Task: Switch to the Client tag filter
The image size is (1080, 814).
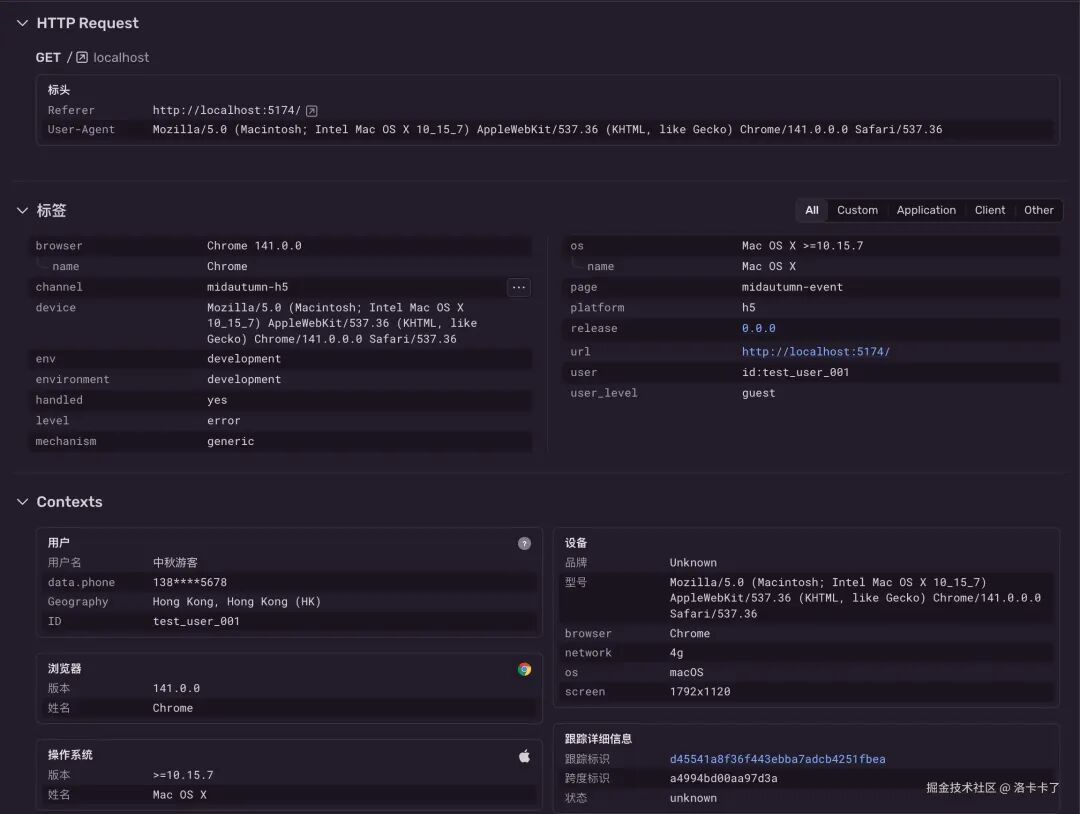Action: pos(990,210)
